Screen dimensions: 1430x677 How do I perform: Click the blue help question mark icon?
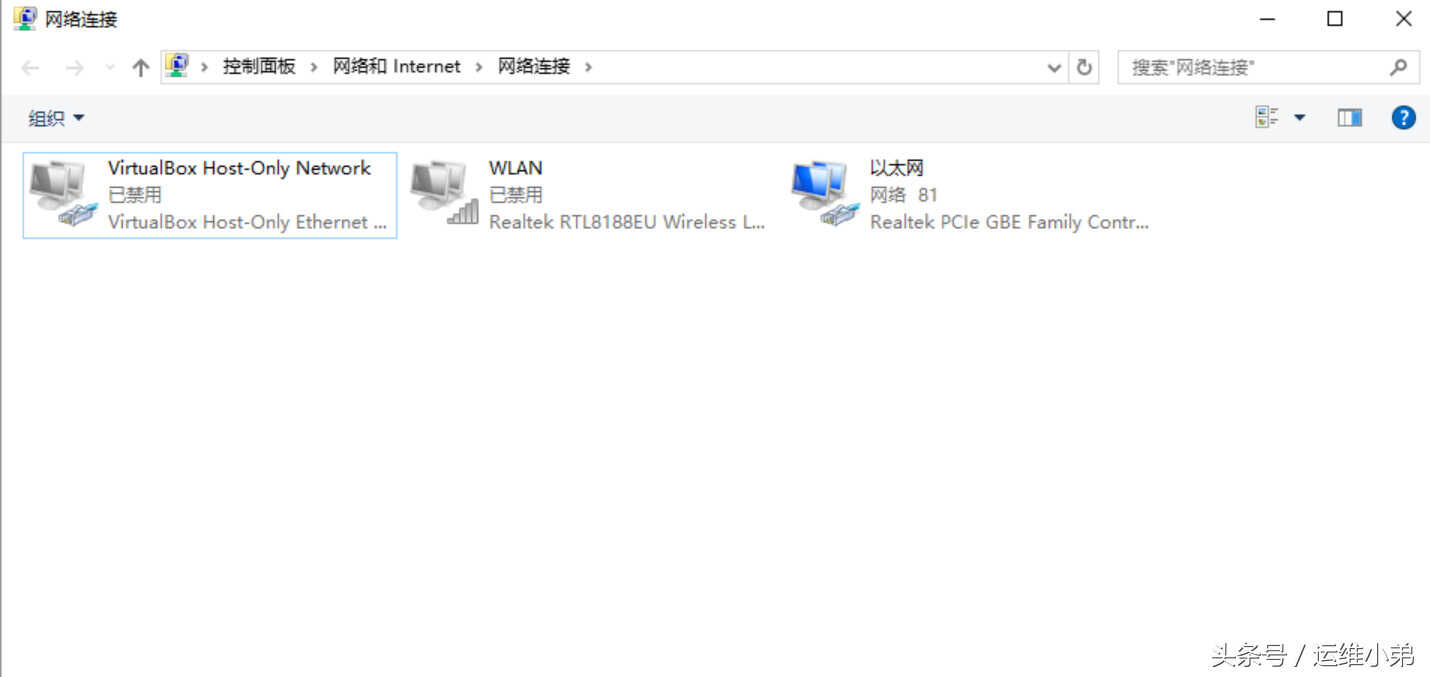tap(1403, 118)
